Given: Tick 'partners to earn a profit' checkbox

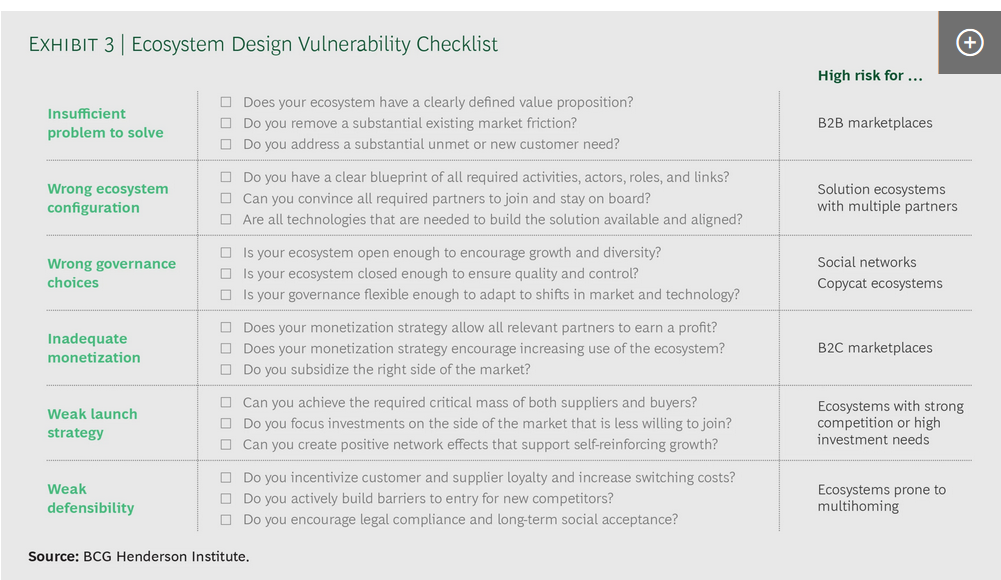Looking at the screenshot, I should click(x=226, y=327).
